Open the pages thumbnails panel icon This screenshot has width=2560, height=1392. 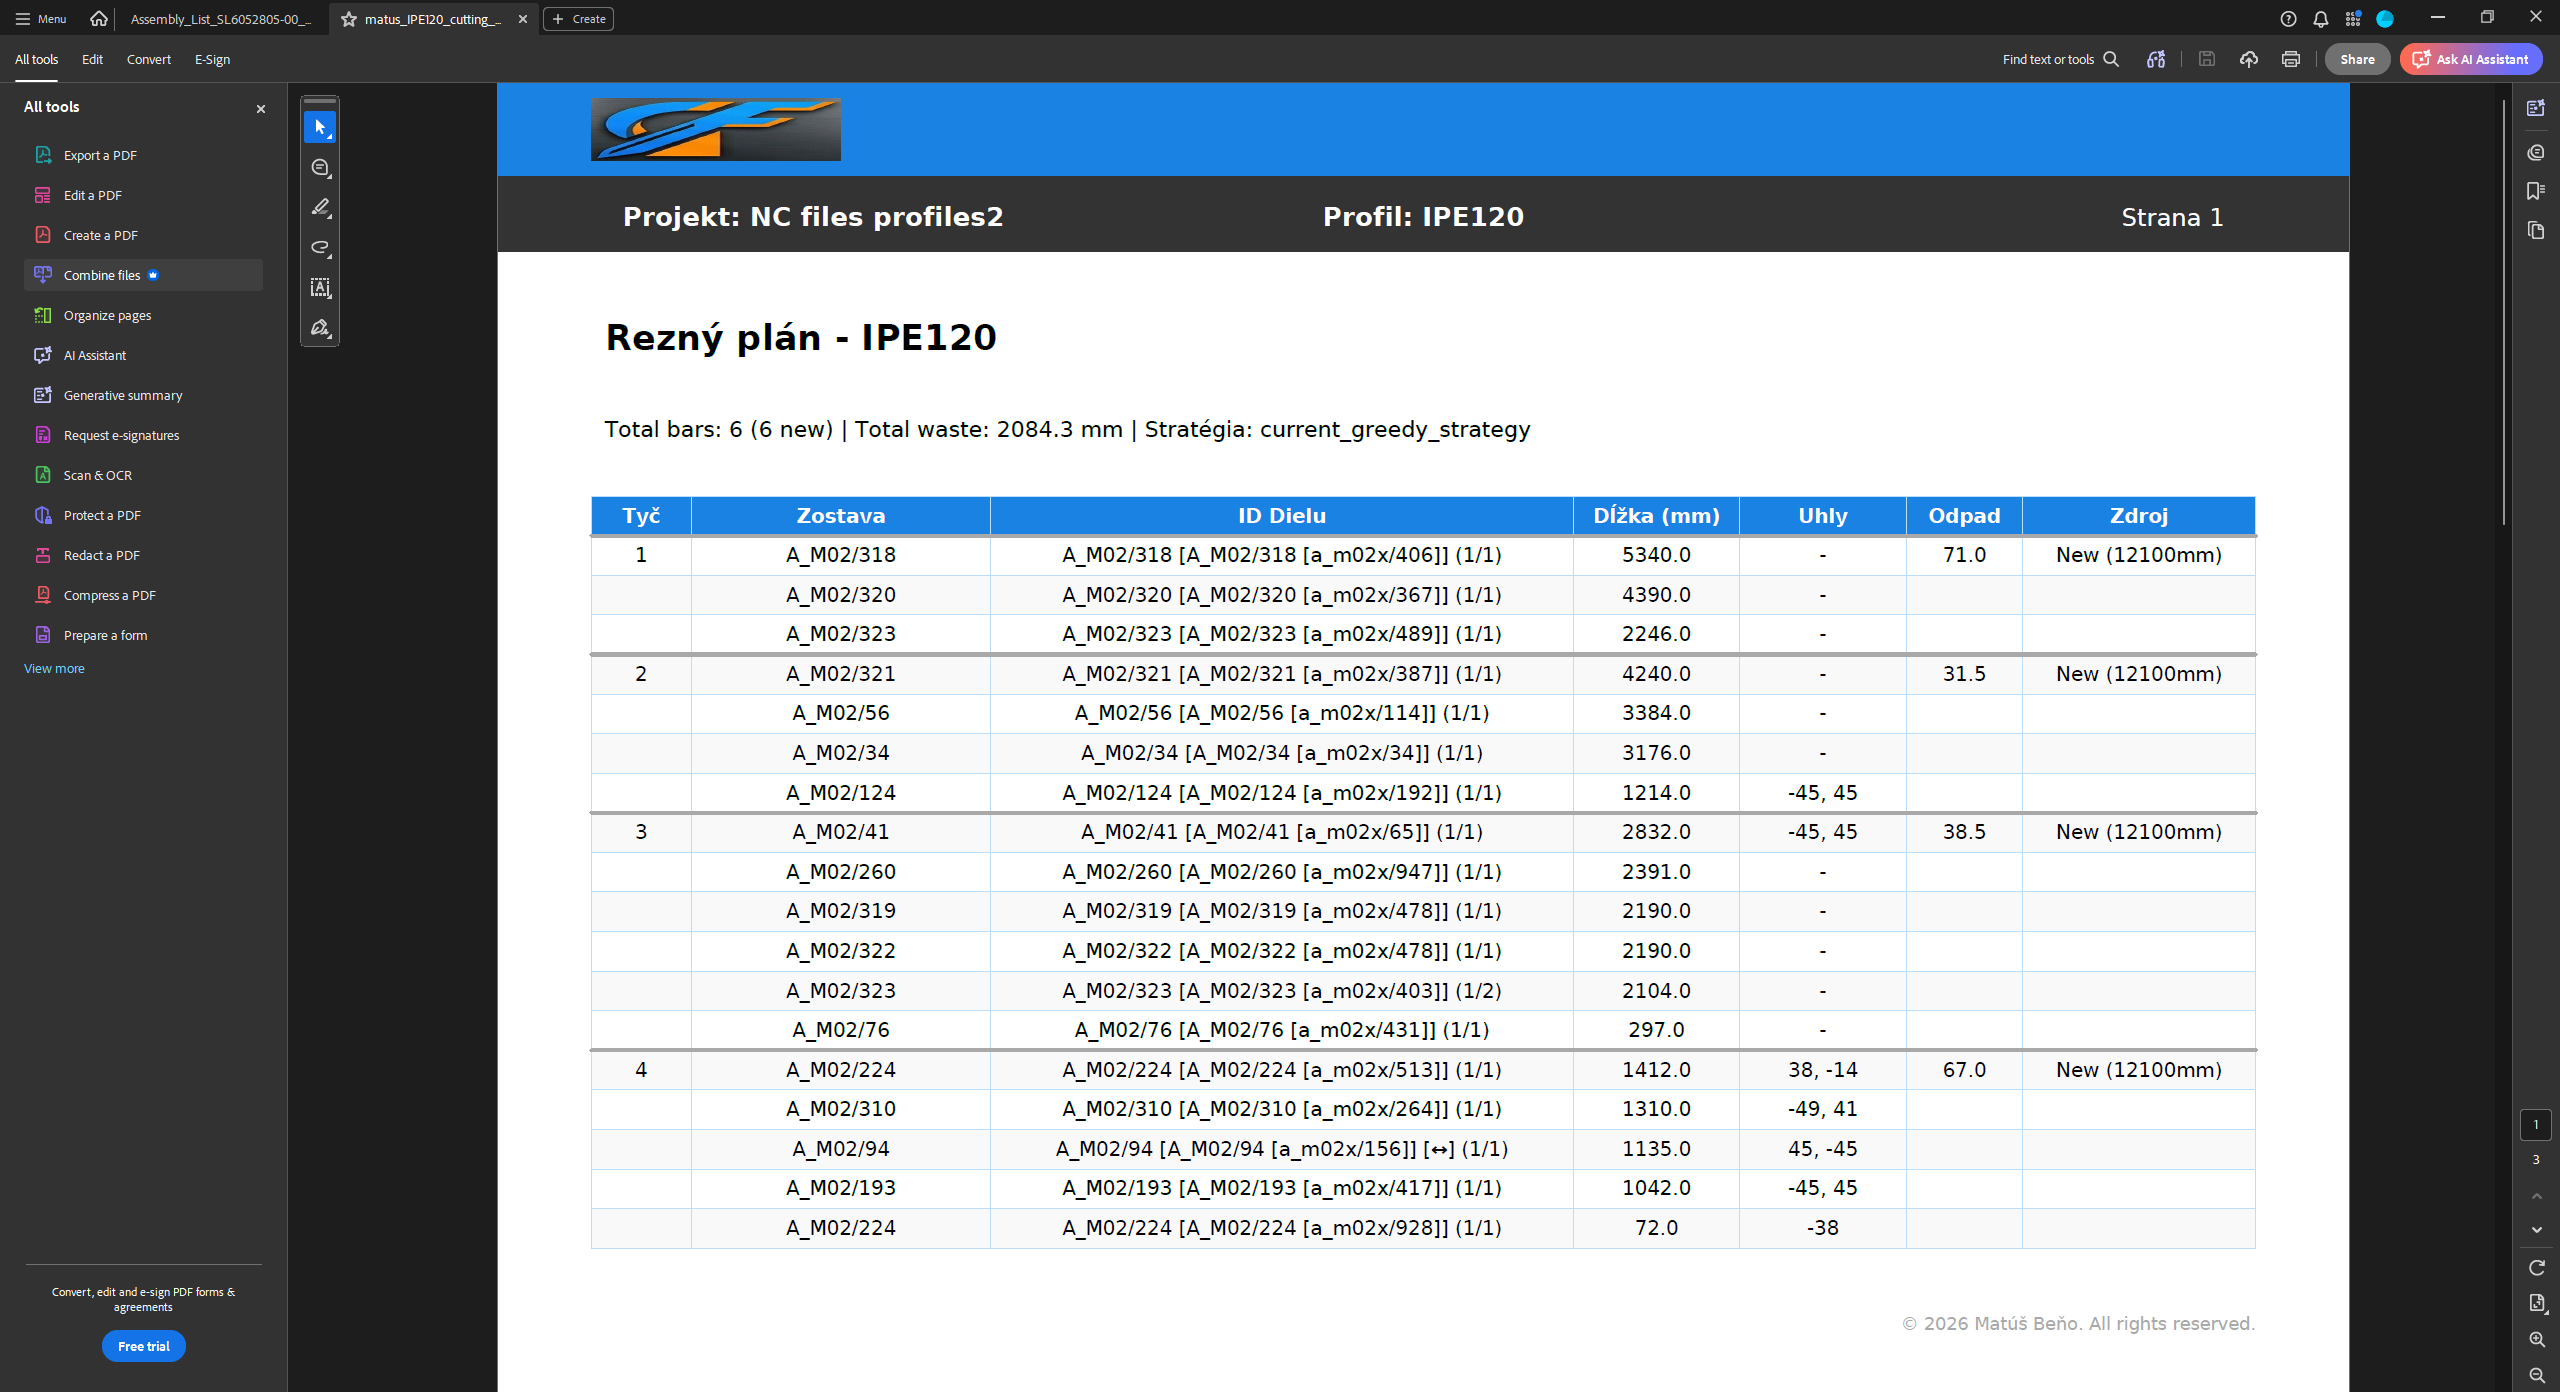pos(2535,231)
